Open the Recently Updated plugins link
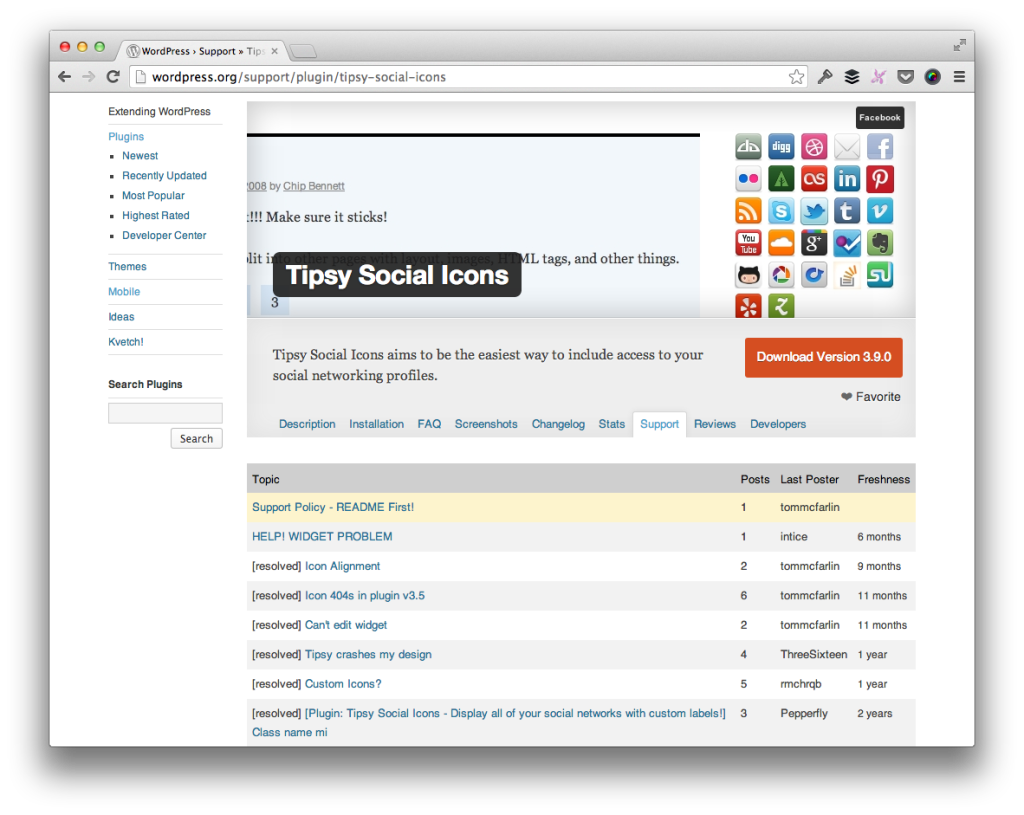 tap(164, 176)
